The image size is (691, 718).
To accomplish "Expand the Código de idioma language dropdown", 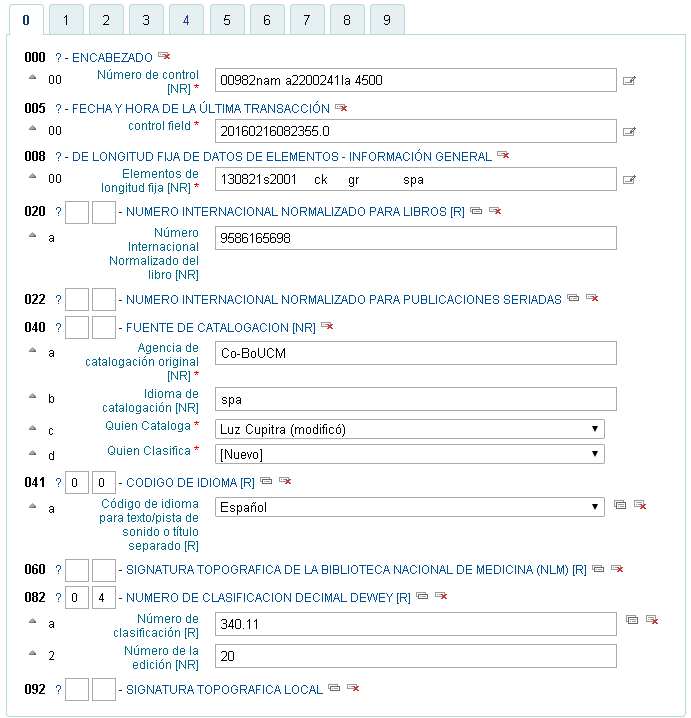I will (x=410, y=507).
